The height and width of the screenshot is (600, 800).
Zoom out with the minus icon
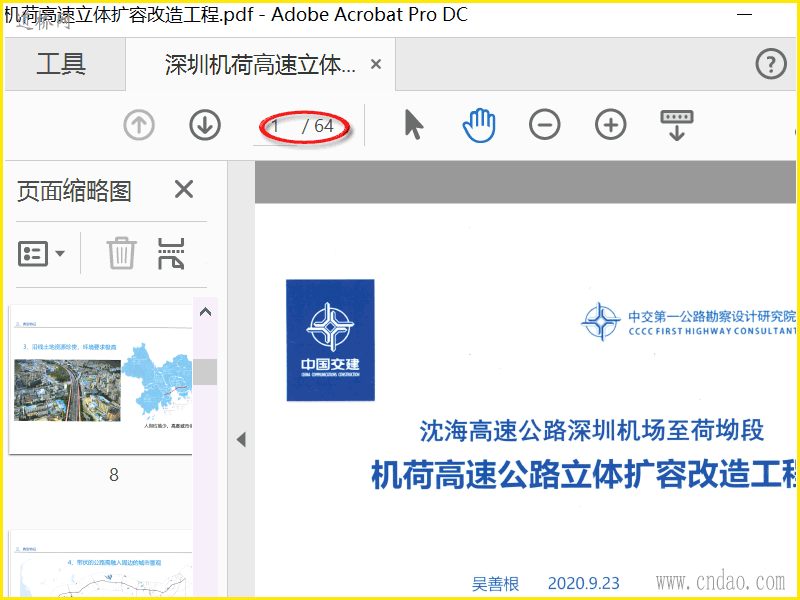pyautogui.click(x=544, y=125)
